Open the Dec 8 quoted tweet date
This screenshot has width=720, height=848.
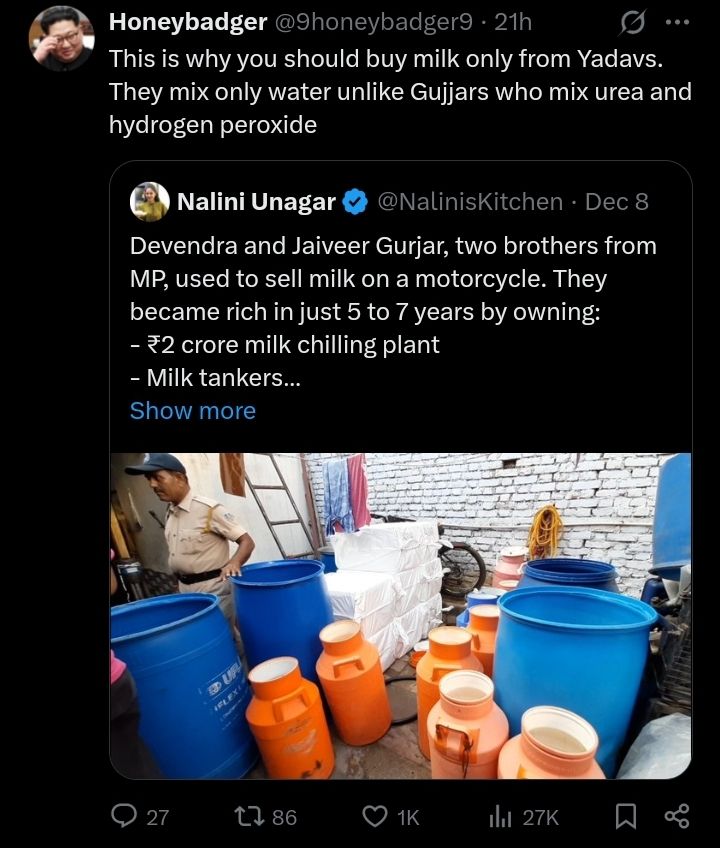pyautogui.click(x=617, y=202)
